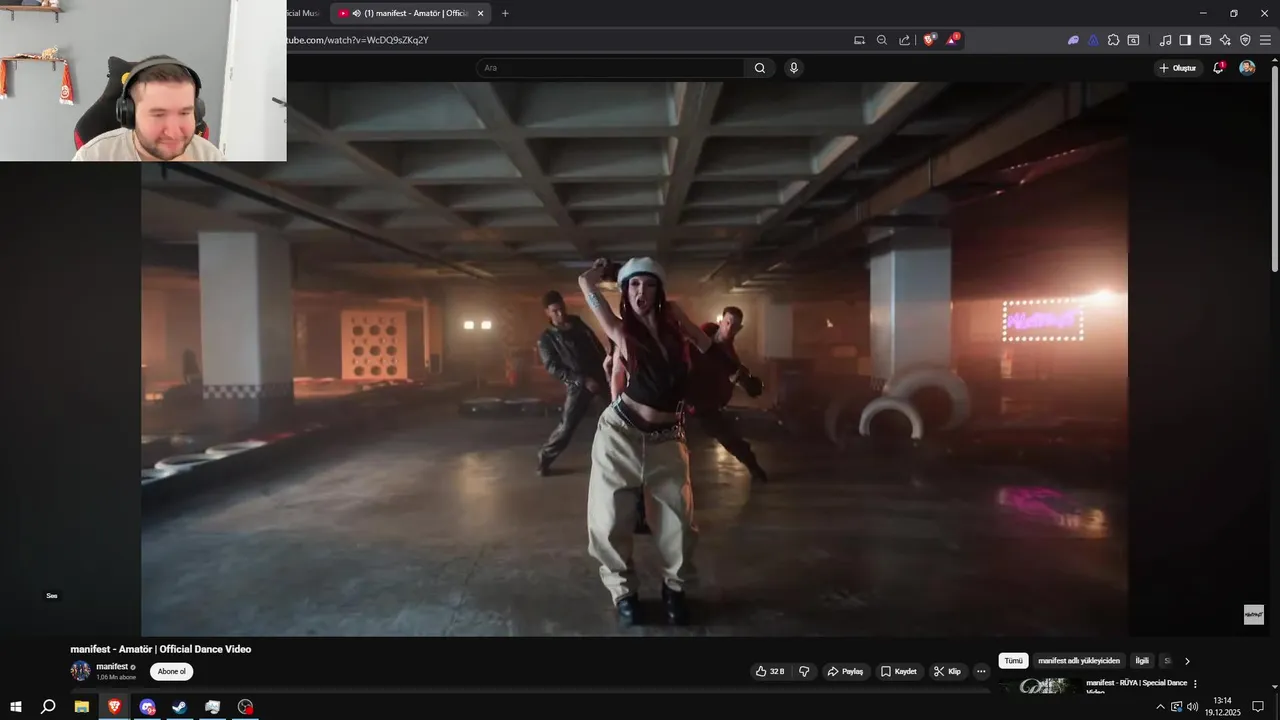The image size is (1280, 720).
Task: Save the video with Kaydet
Action: 898,672
